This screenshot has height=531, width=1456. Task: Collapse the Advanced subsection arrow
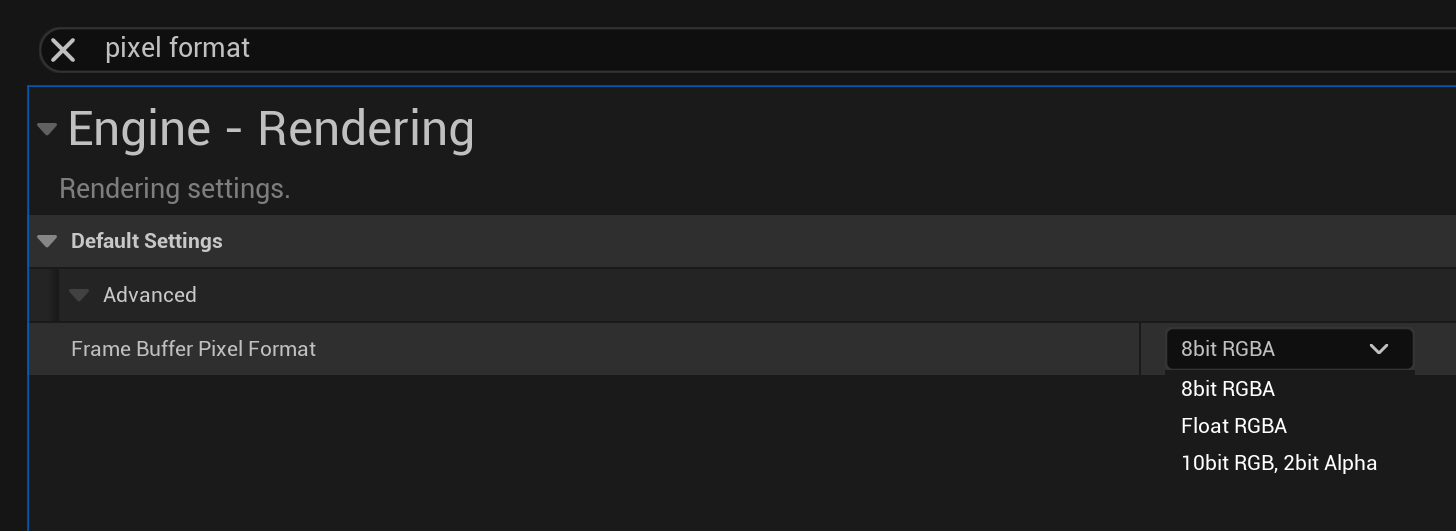(79, 295)
